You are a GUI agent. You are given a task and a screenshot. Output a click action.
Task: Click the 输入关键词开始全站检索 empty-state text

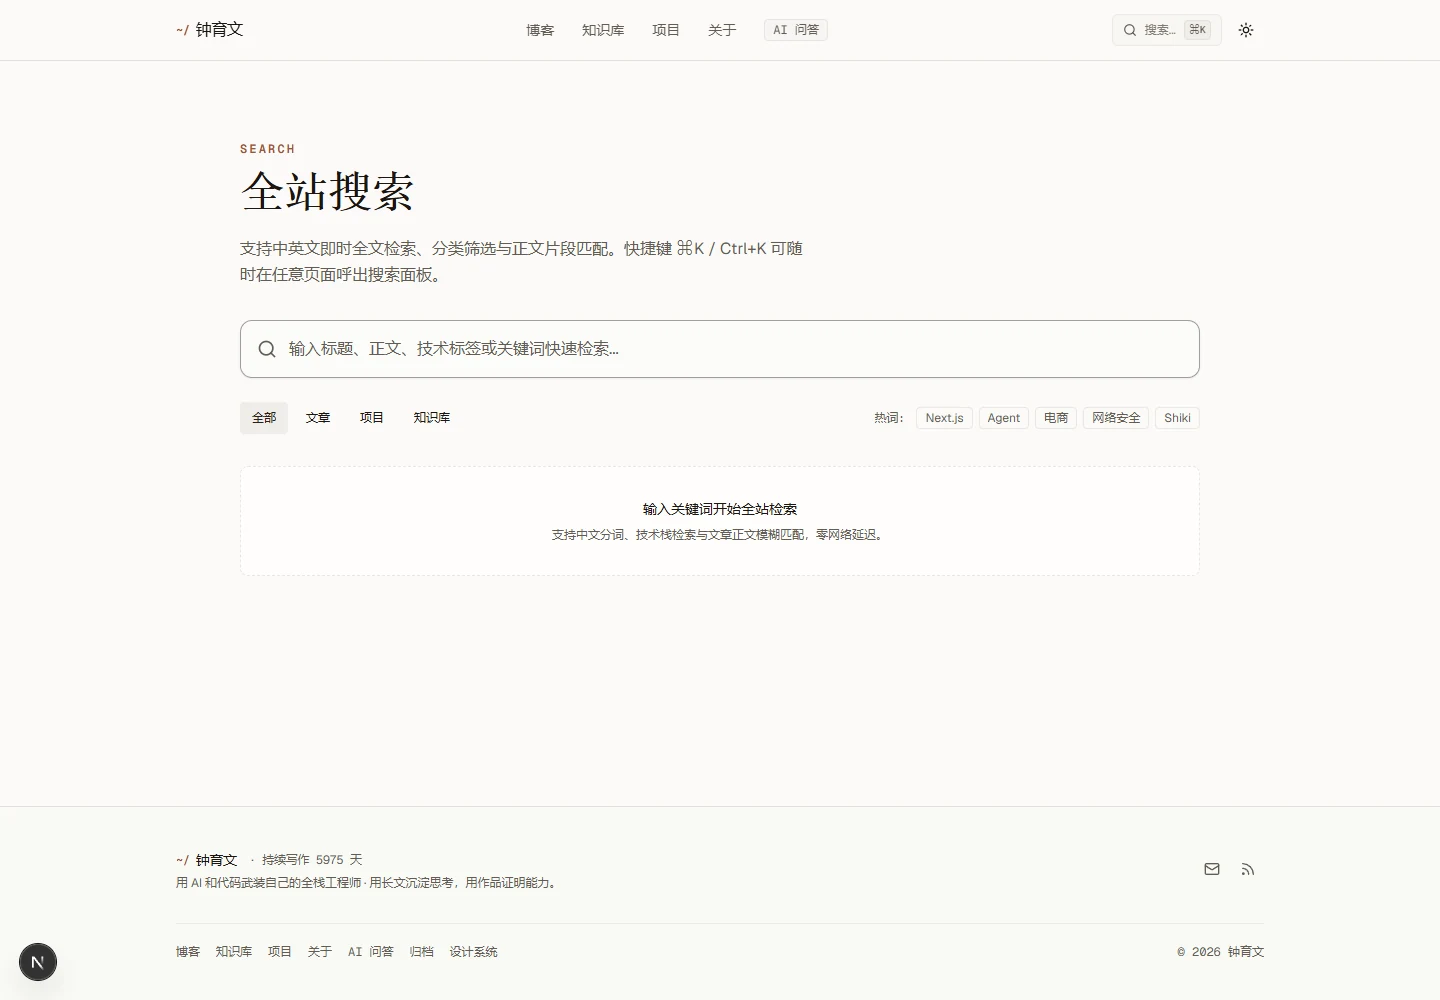click(x=720, y=509)
